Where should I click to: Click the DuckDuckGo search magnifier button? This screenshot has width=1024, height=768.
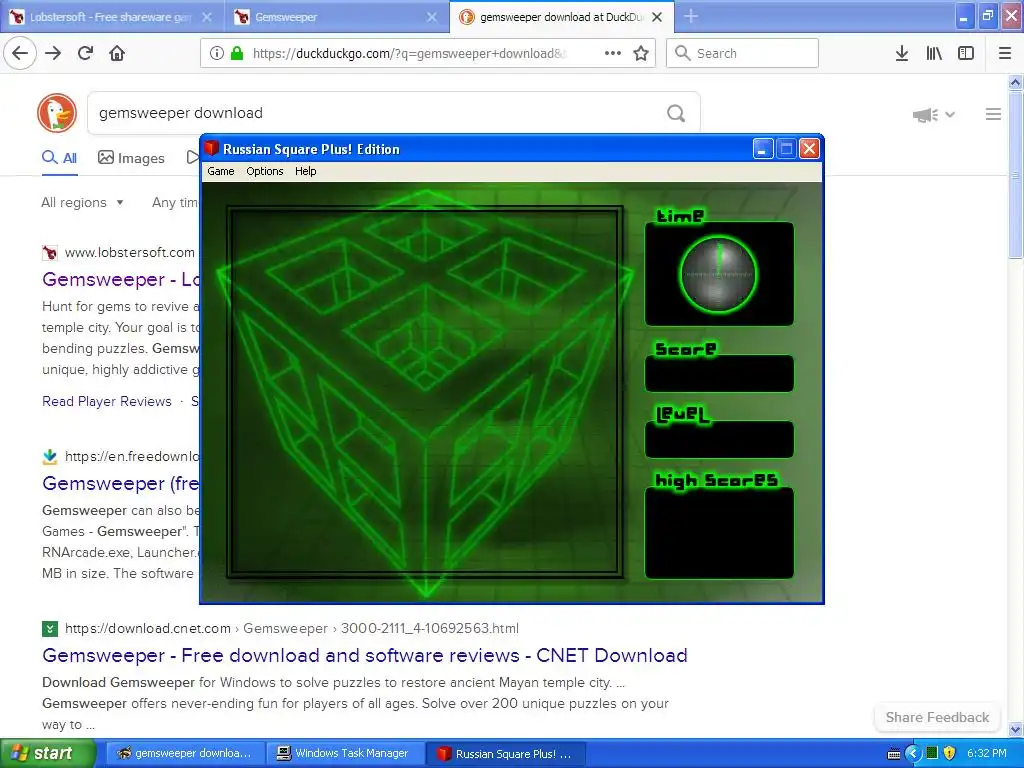(x=676, y=114)
